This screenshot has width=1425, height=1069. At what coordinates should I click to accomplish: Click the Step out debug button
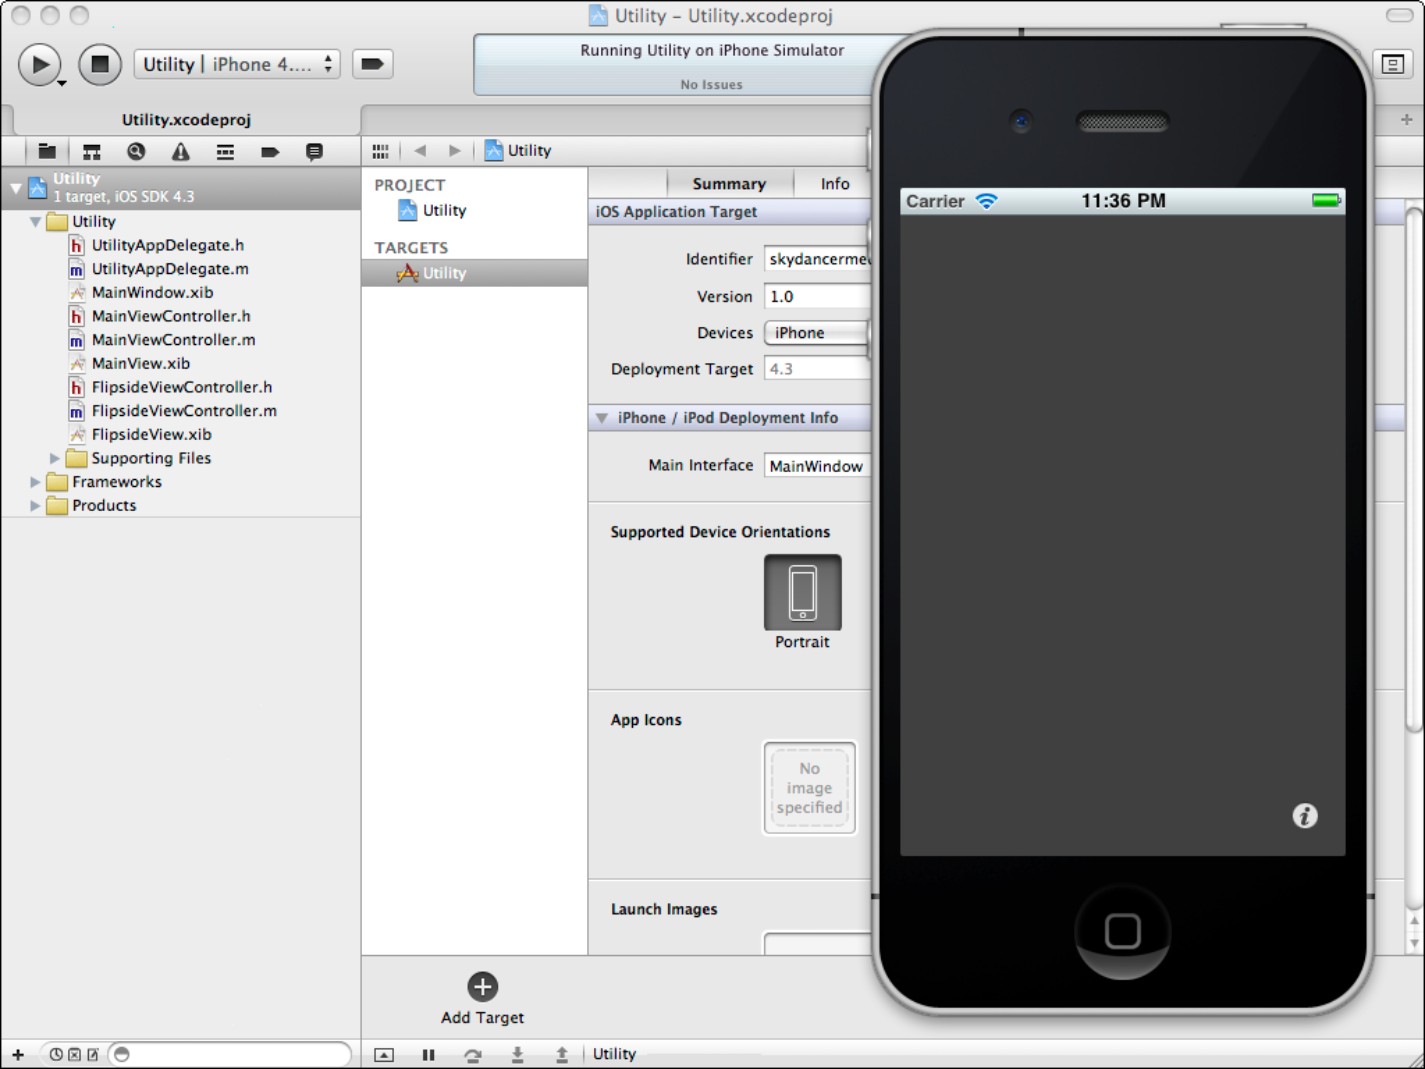pos(562,1055)
